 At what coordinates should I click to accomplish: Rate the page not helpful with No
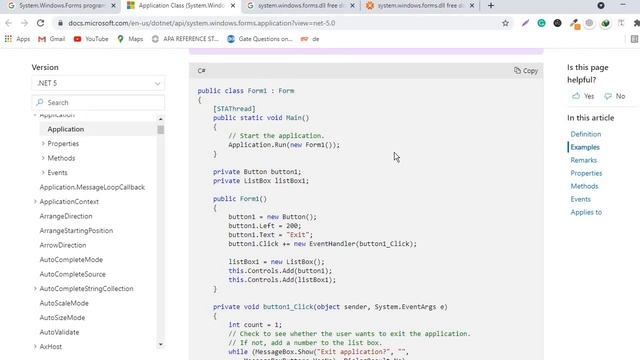pos(615,96)
